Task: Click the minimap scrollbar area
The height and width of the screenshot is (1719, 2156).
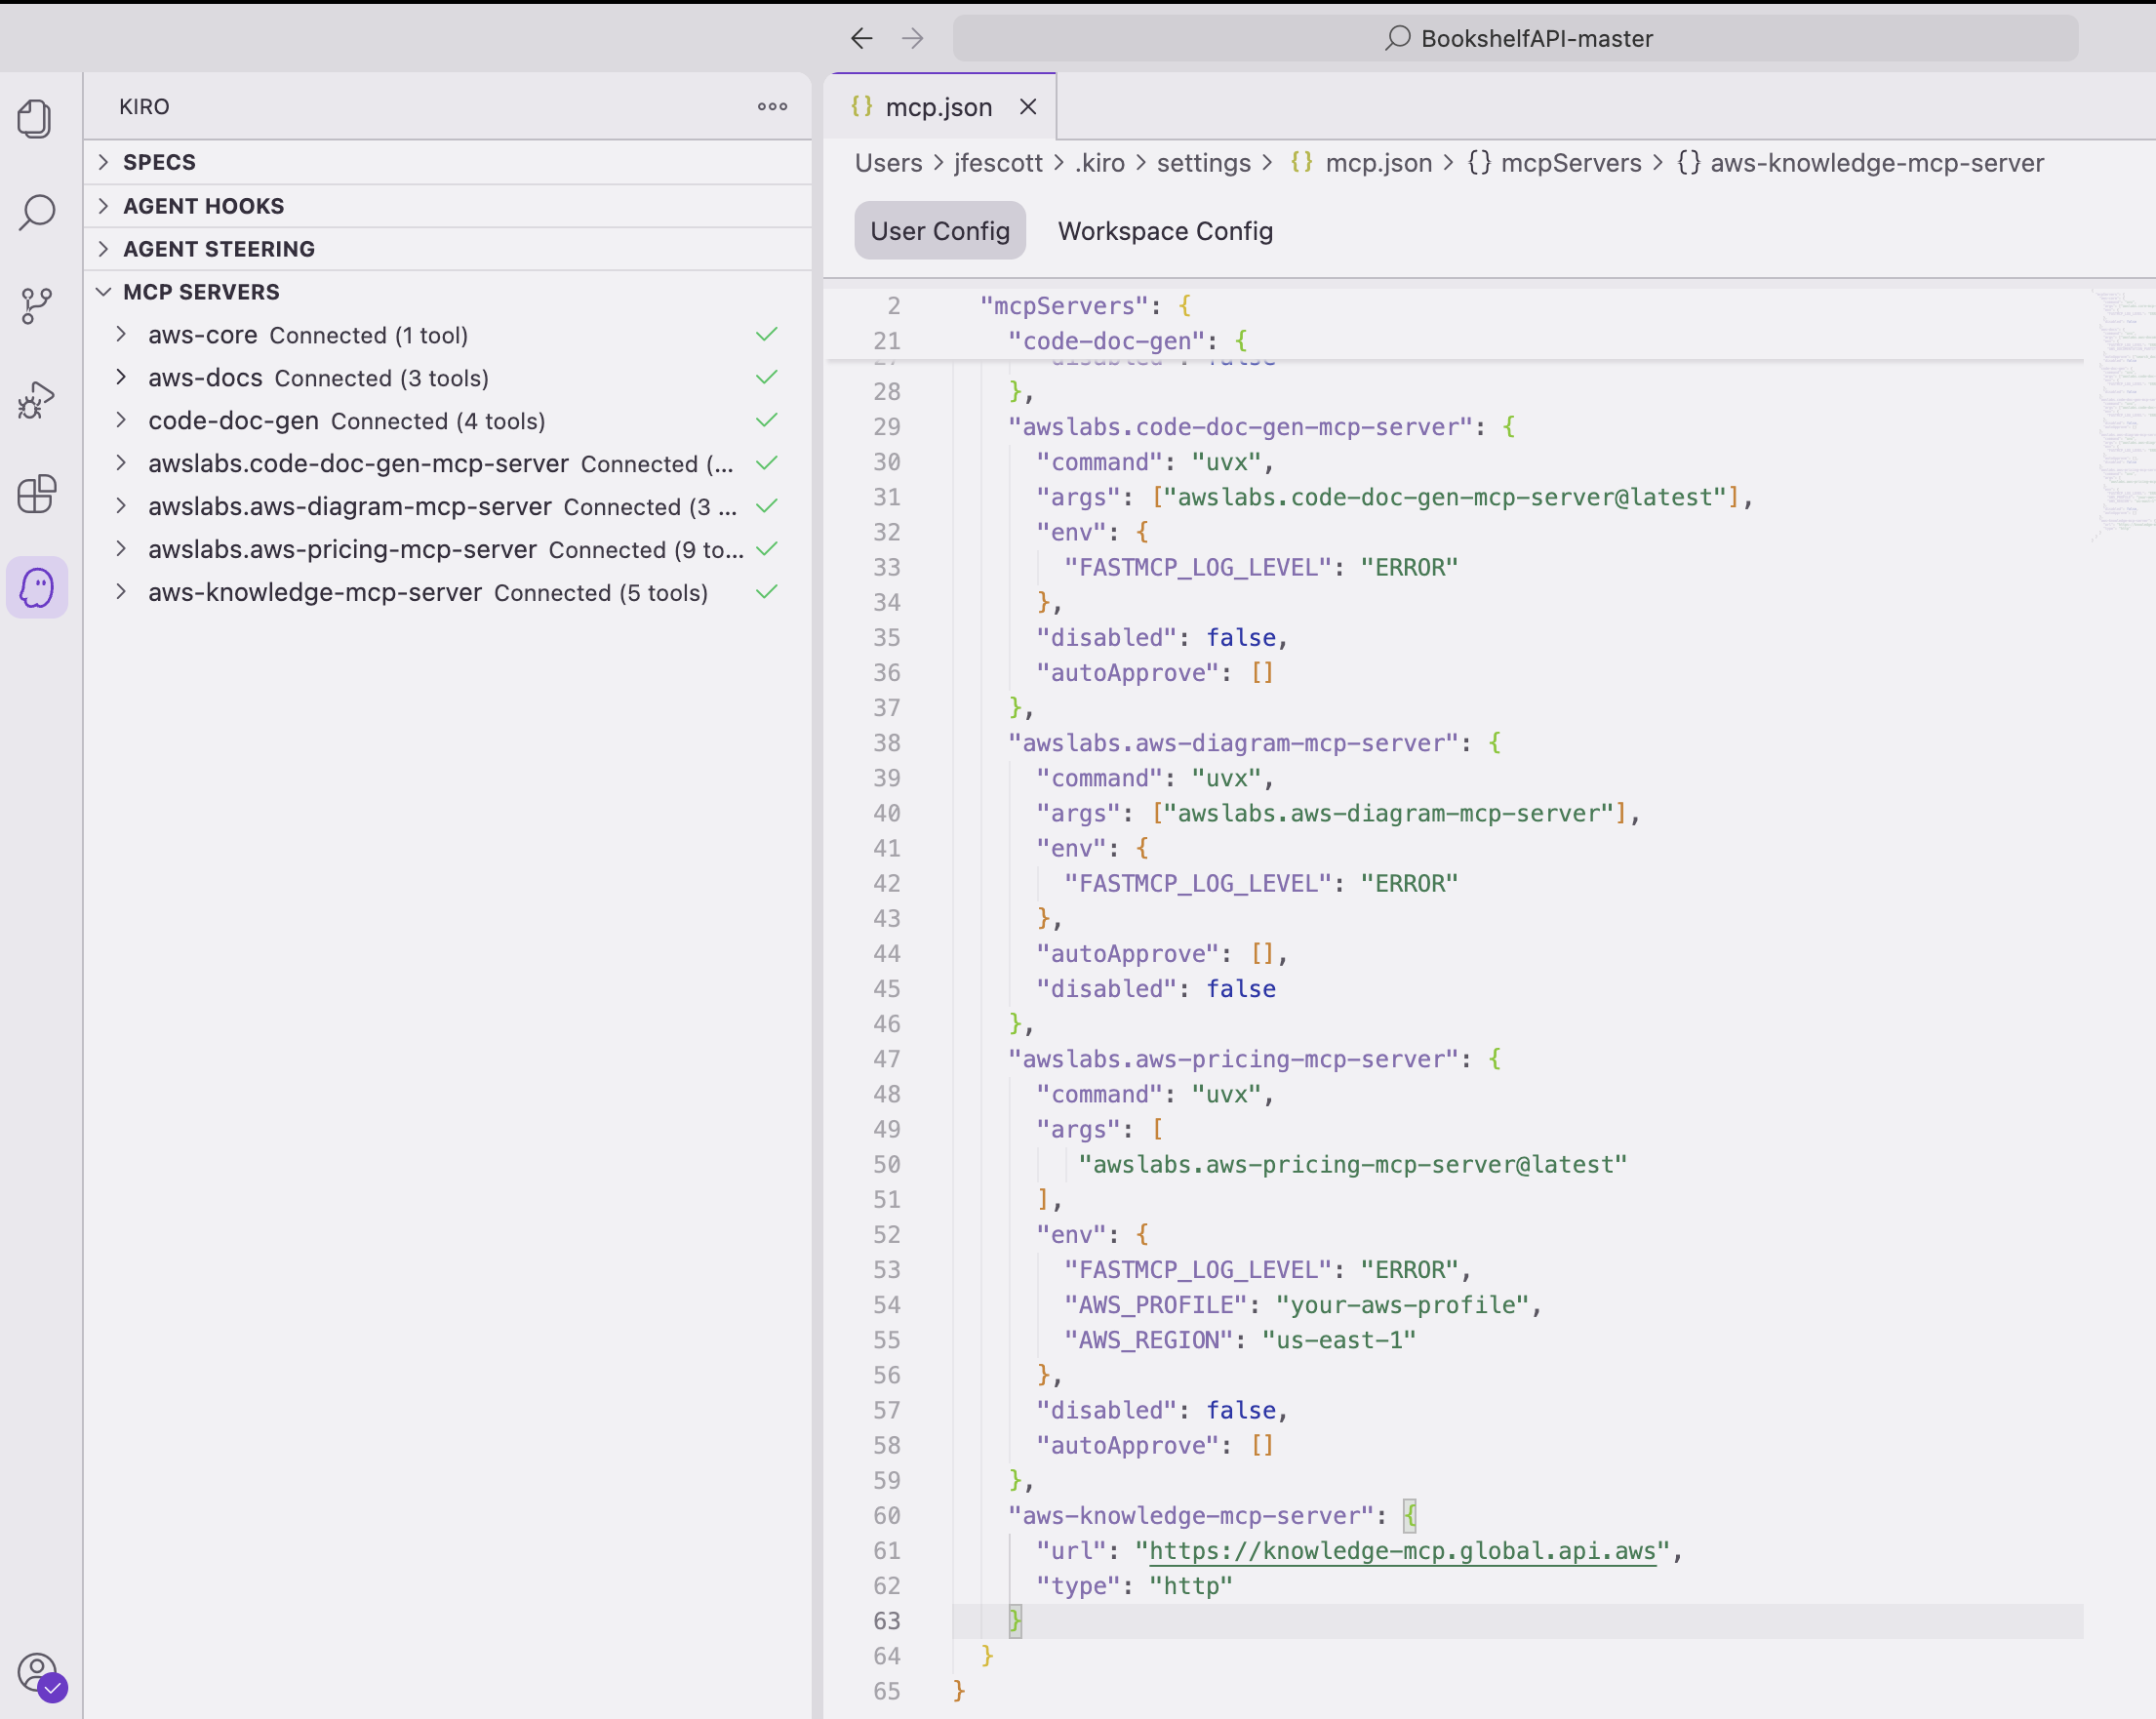Action: click(2120, 420)
